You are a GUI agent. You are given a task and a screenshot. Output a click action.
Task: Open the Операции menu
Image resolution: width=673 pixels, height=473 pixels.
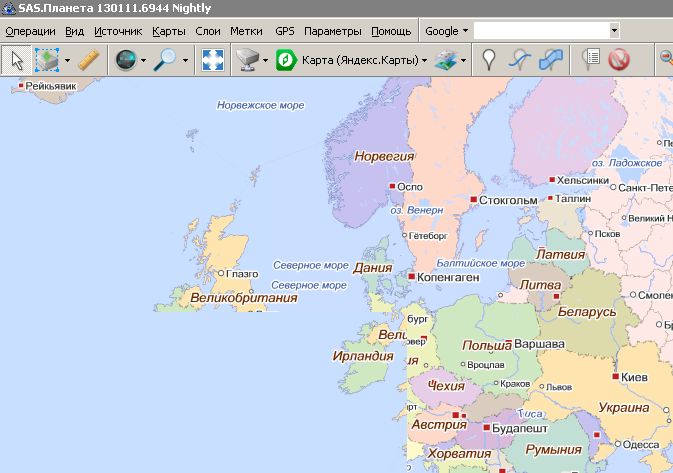click(x=30, y=31)
